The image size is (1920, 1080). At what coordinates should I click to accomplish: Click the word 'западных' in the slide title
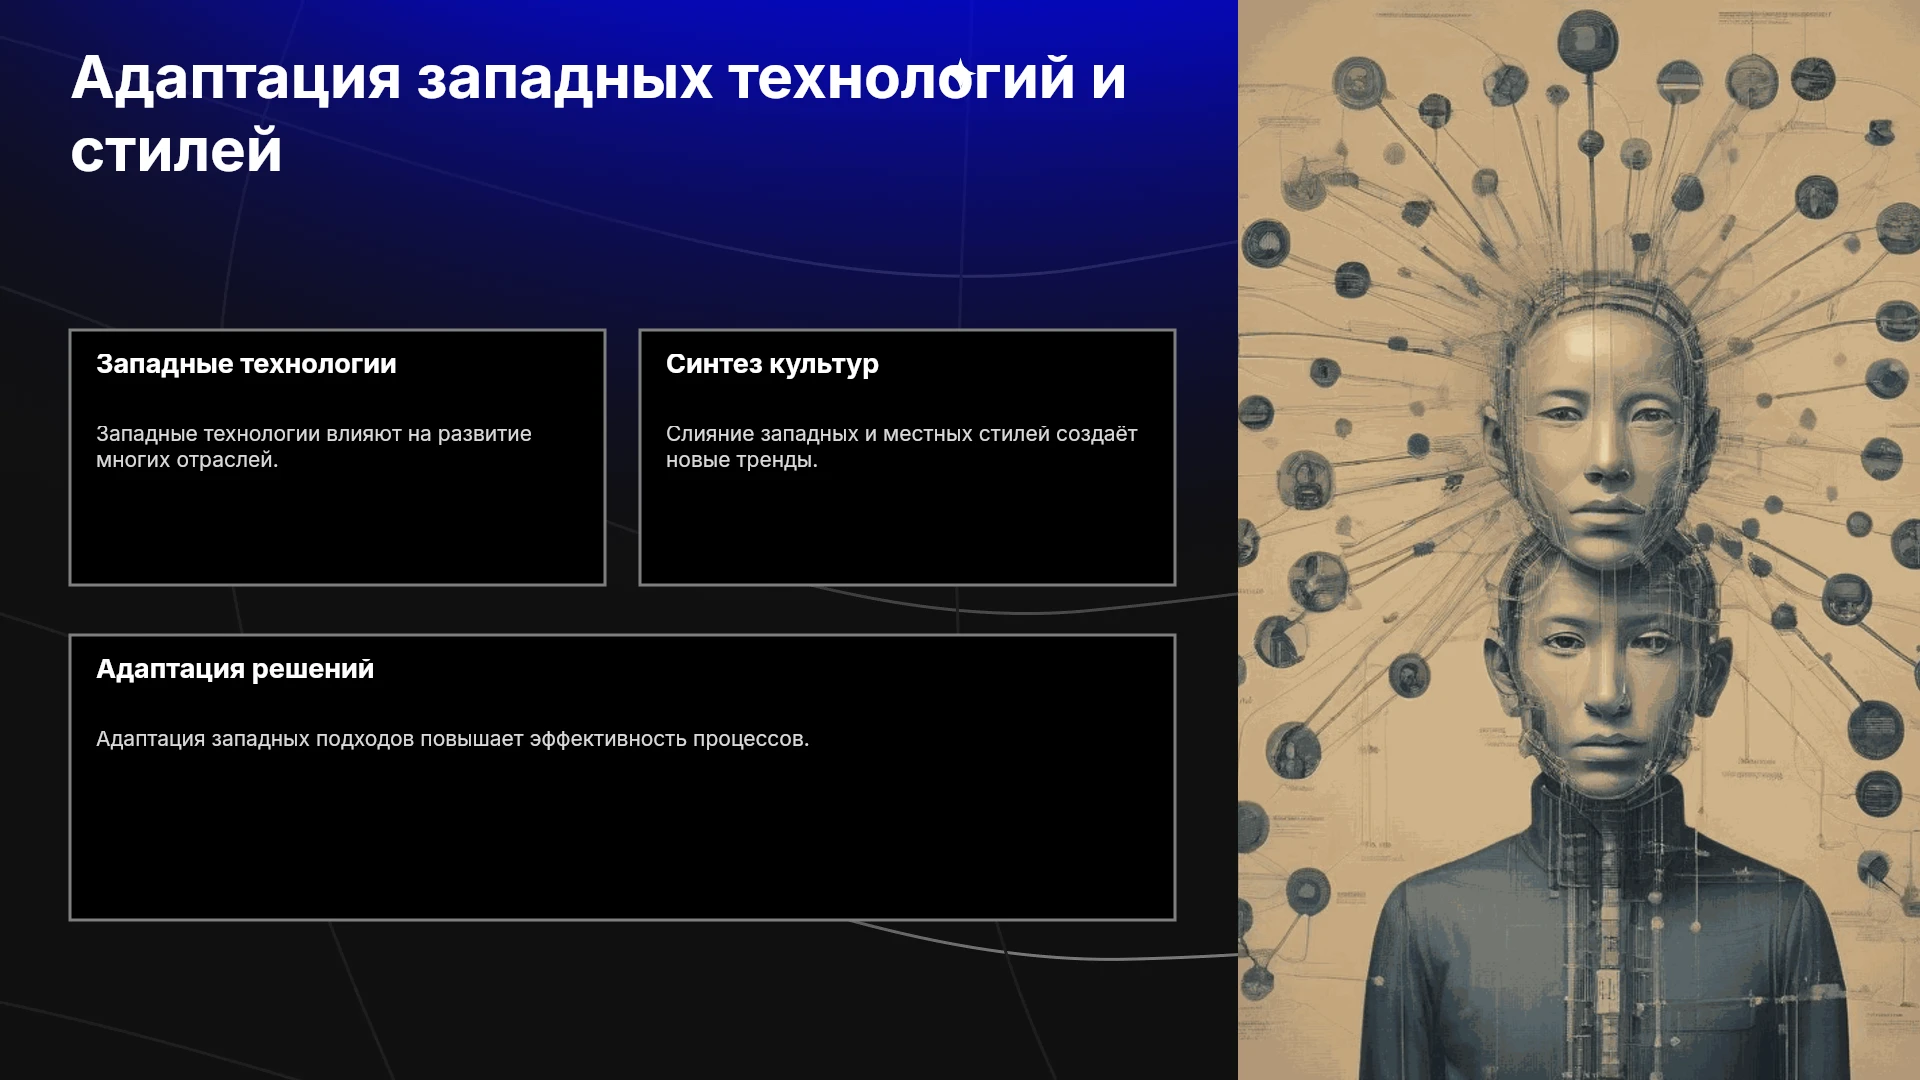pos(565,80)
